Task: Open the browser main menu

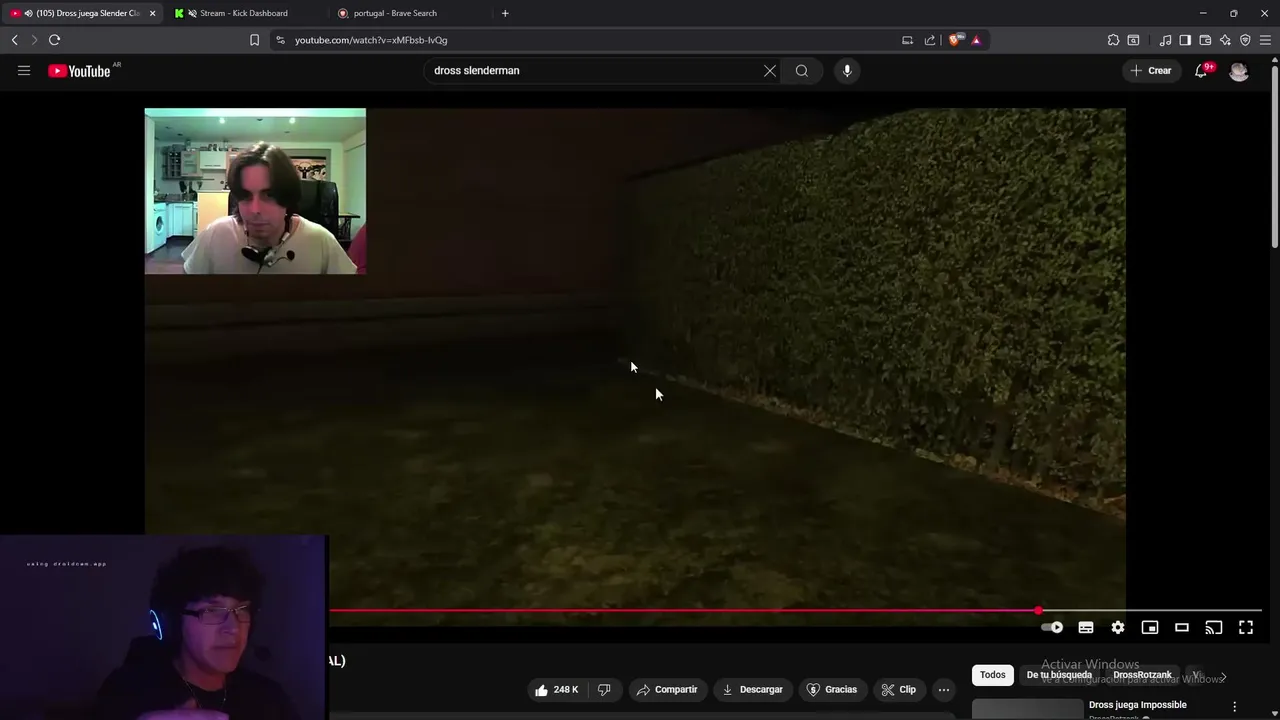Action: pos(1265,40)
